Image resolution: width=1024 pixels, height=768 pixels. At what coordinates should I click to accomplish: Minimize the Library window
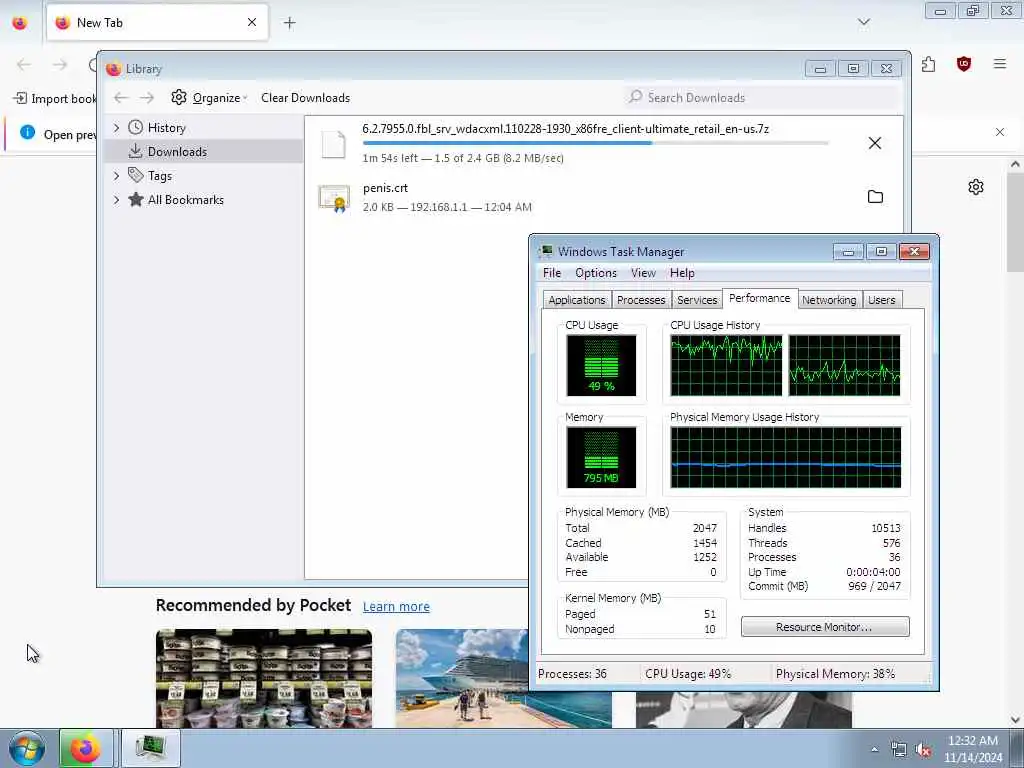pyautogui.click(x=820, y=69)
